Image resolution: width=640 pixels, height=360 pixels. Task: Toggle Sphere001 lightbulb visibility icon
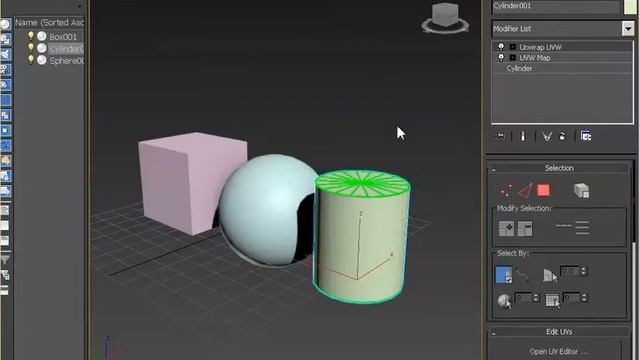click(x=31, y=60)
